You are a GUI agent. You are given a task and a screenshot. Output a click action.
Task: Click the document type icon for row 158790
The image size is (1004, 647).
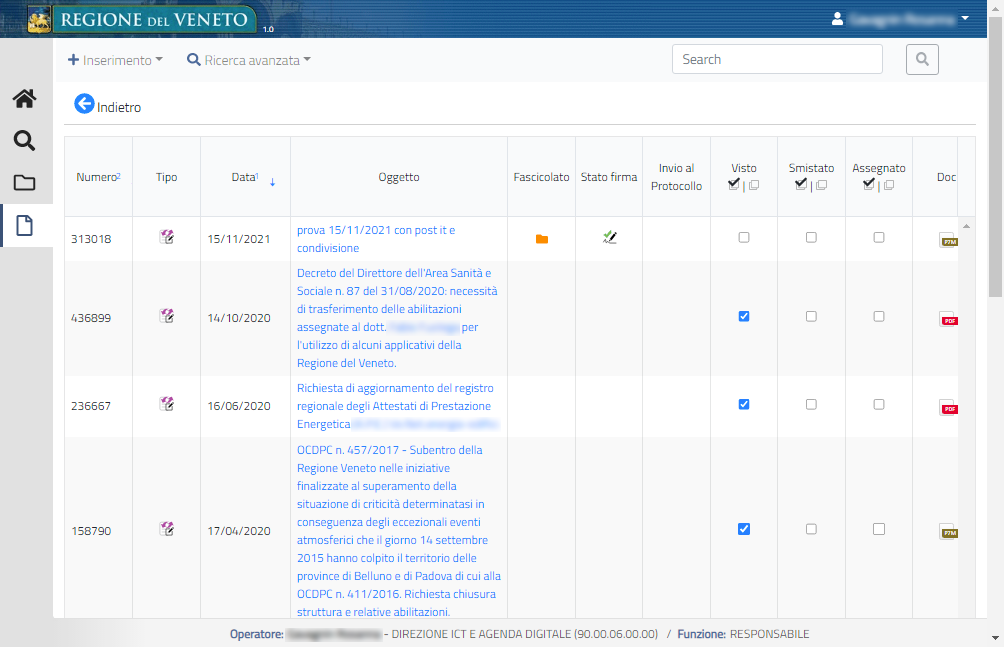click(x=166, y=528)
